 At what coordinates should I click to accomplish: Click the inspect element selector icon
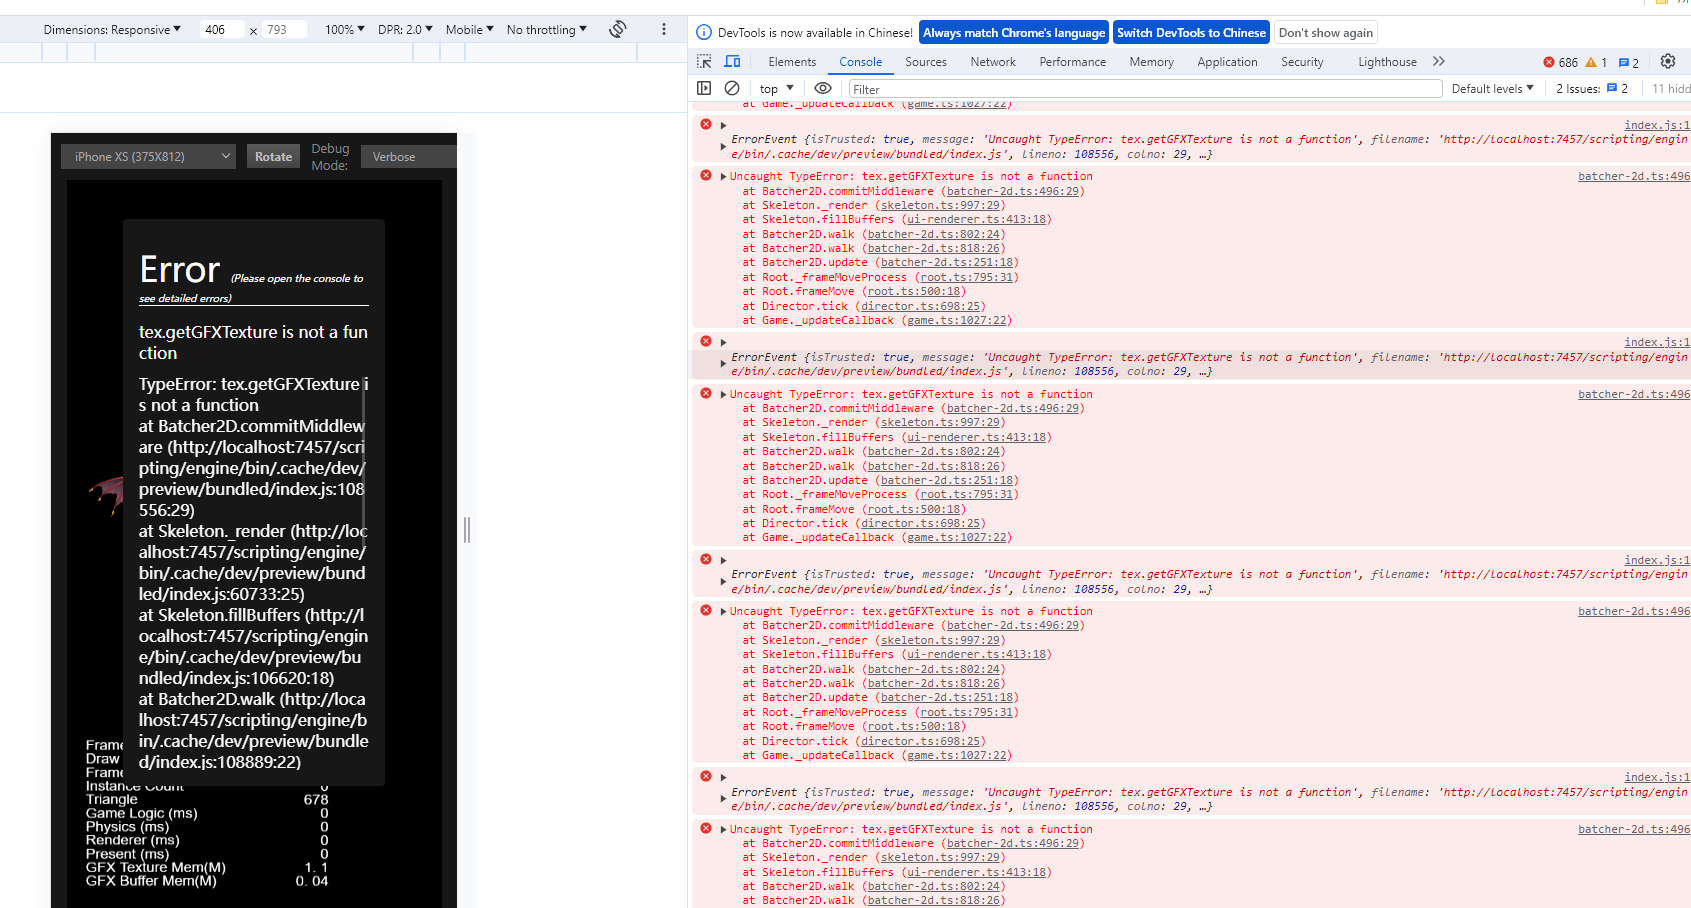tap(704, 61)
